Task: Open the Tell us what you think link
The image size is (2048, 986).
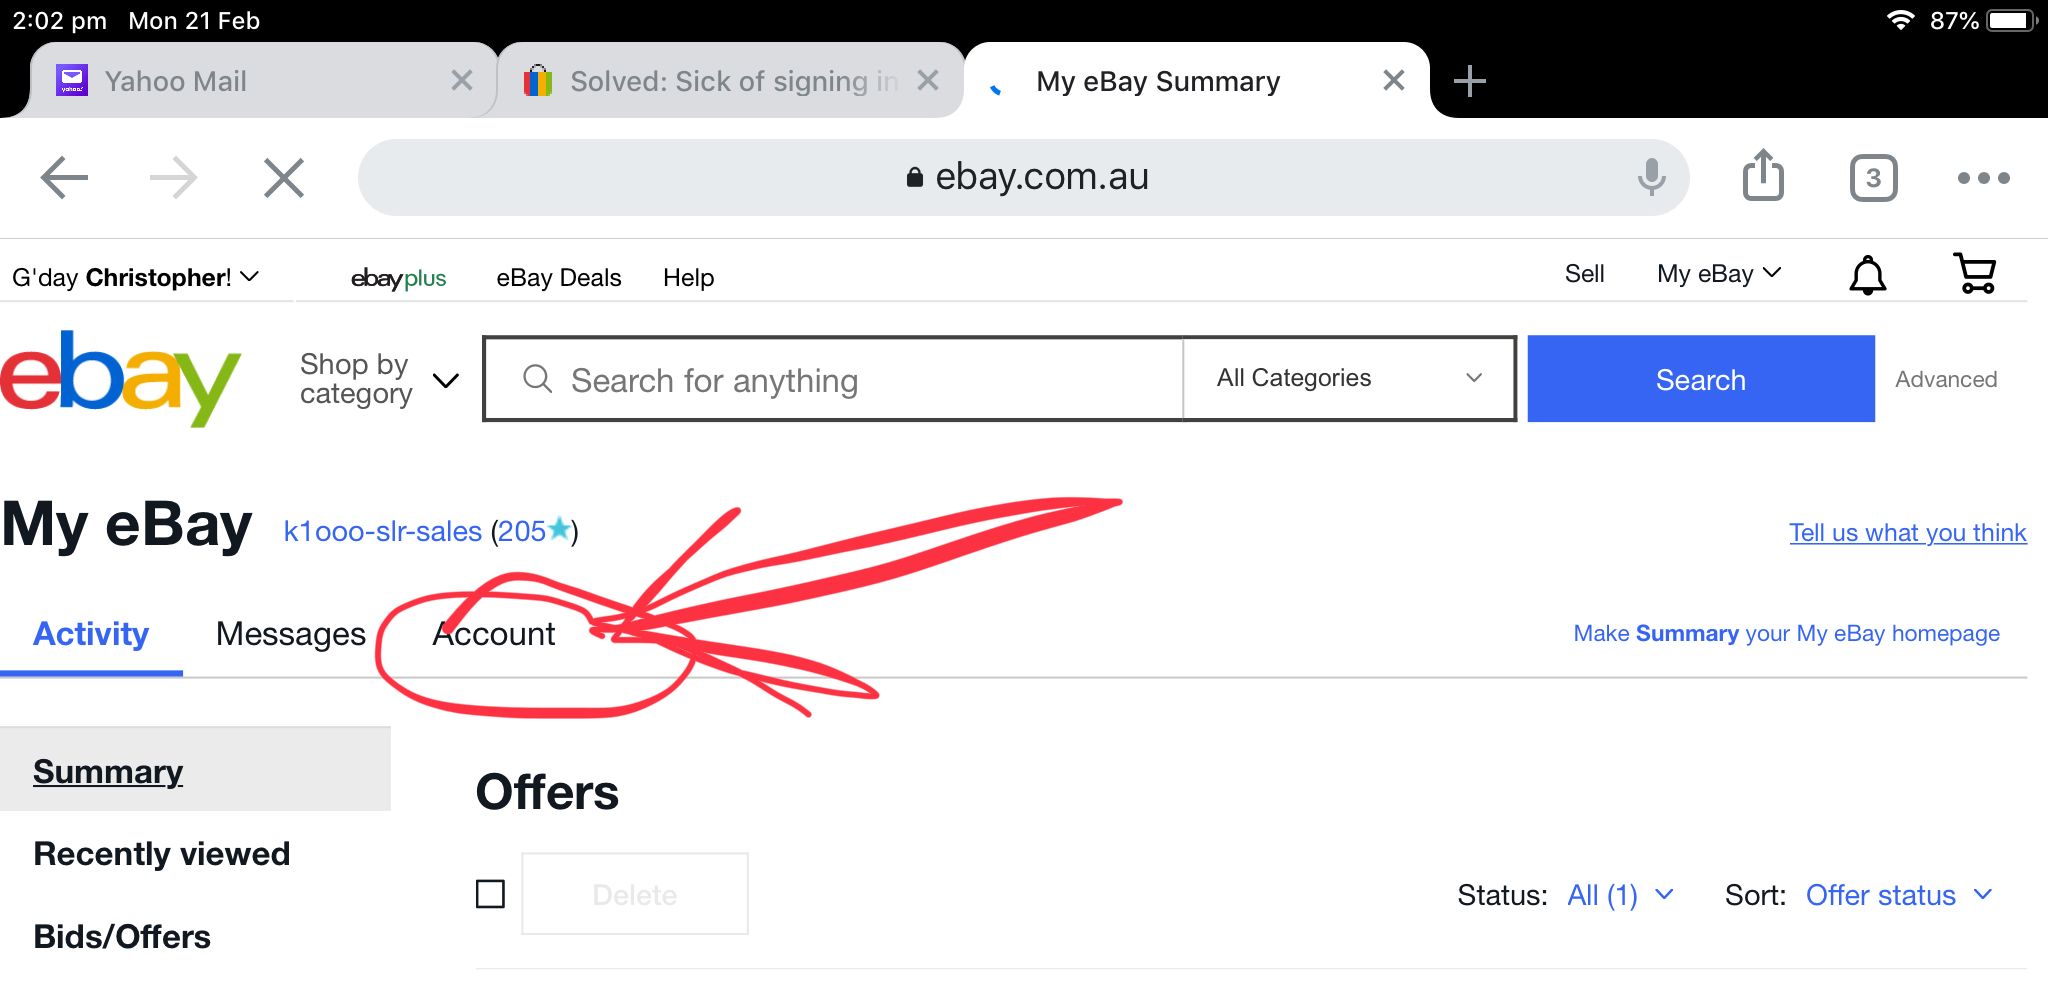Action: (1907, 533)
